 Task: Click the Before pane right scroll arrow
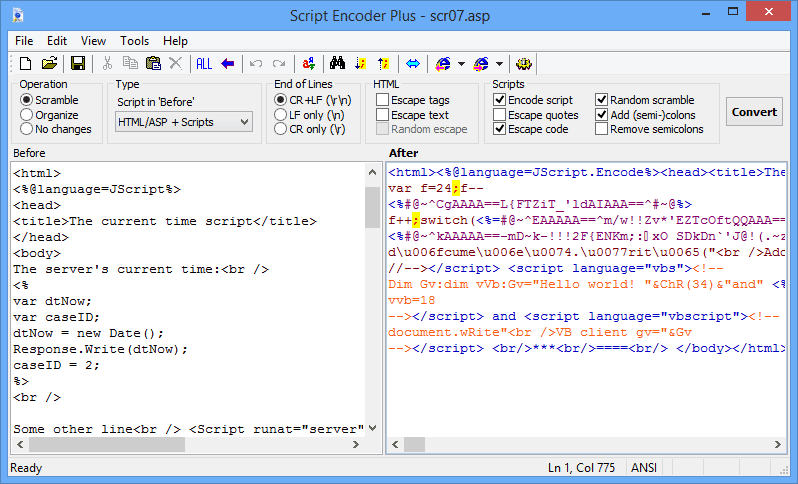tap(356, 444)
